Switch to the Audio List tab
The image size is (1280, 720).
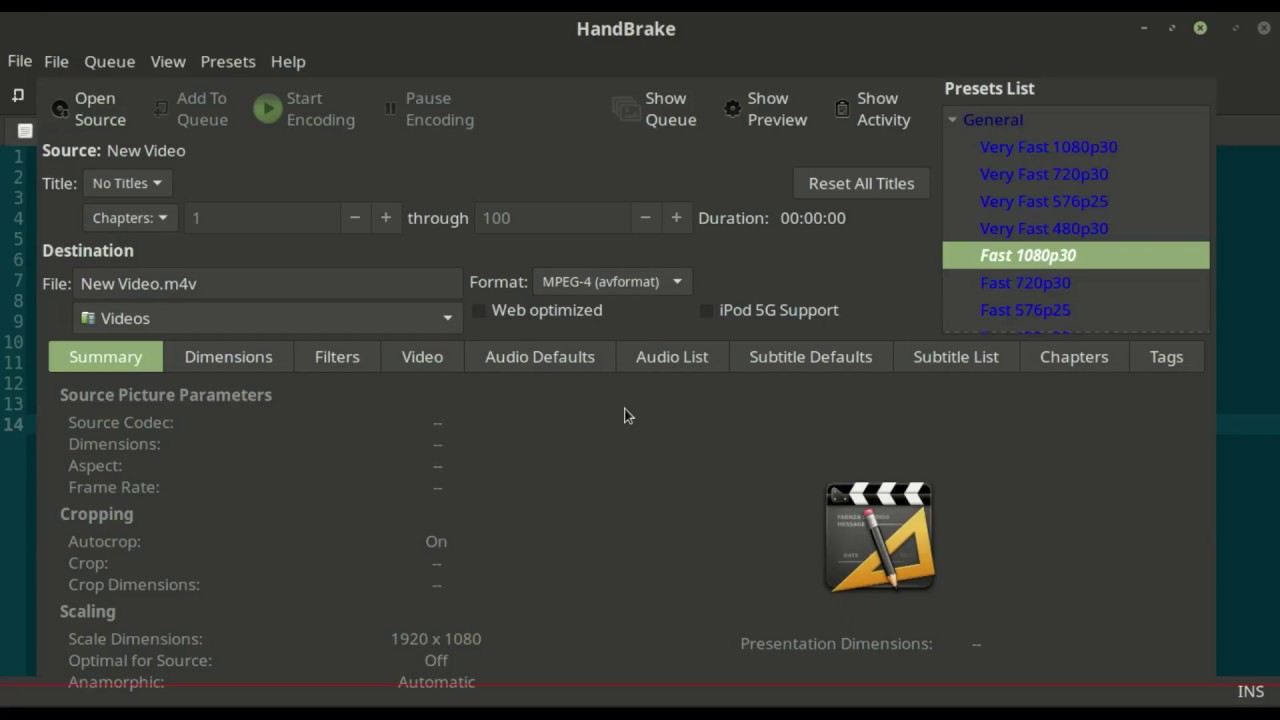click(672, 357)
